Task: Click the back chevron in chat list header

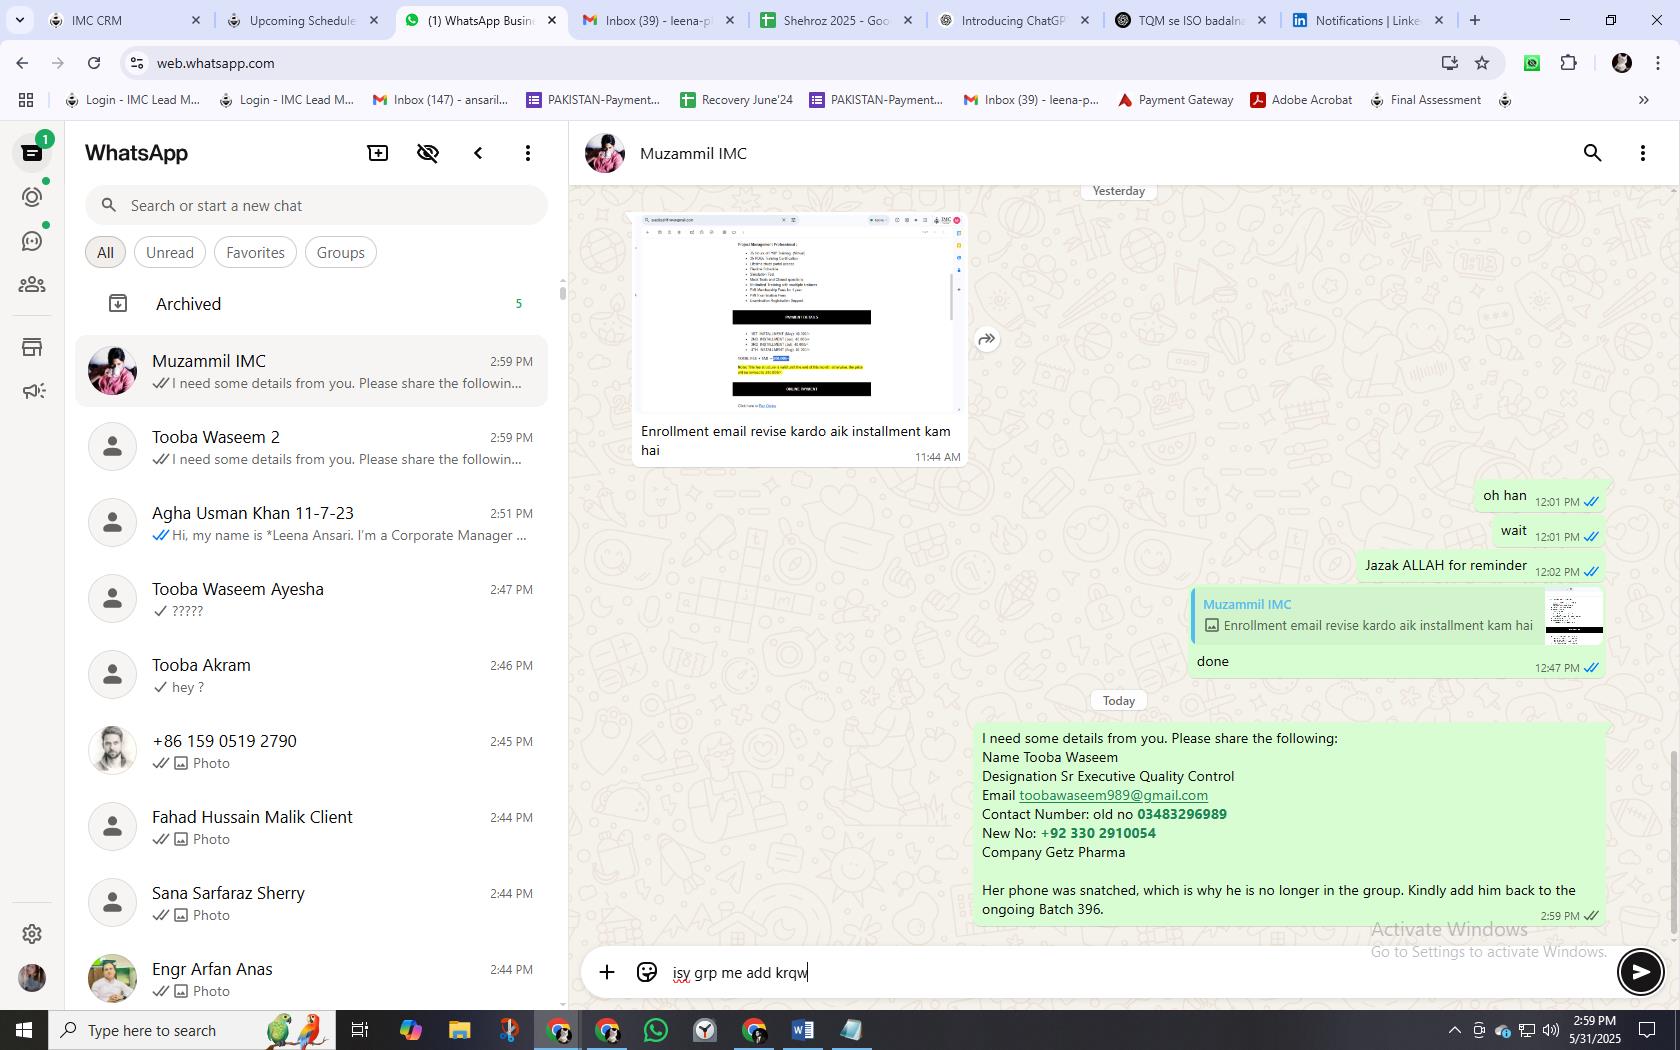Action: [x=478, y=153]
